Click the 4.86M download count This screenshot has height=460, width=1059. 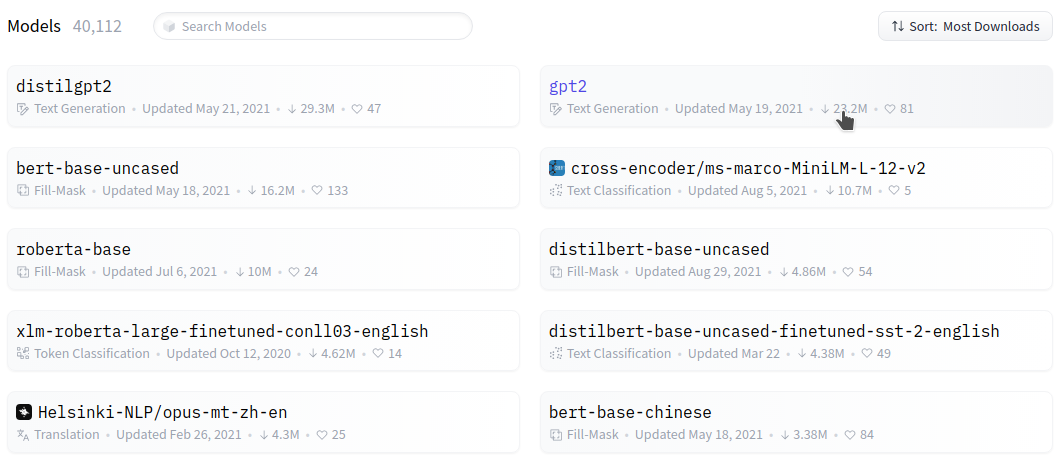pyautogui.click(x=809, y=272)
